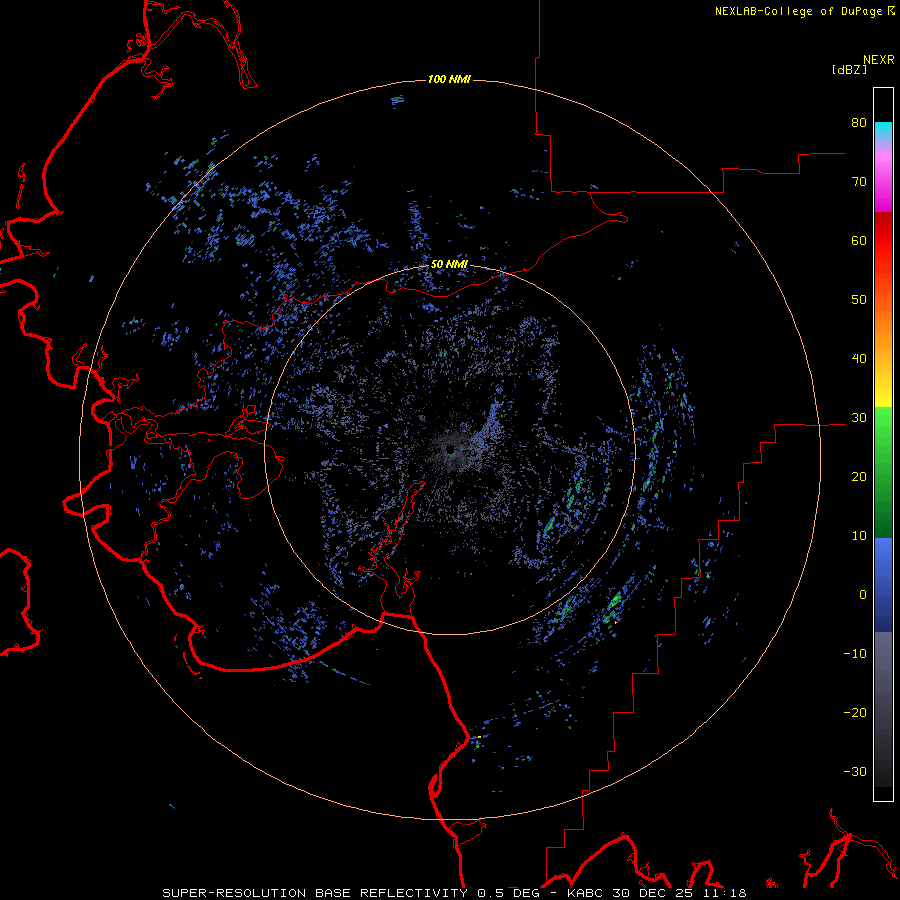Click the KABC 30 DEC 25 11:18 timestamp
The width and height of the screenshot is (900, 900).
pos(656,893)
